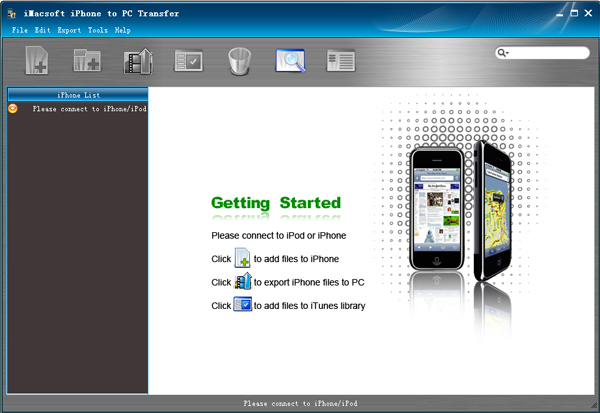The height and width of the screenshot is (413, 600).
Task: Click the add folder toolbar icon
Action: (x=87, y=60)
